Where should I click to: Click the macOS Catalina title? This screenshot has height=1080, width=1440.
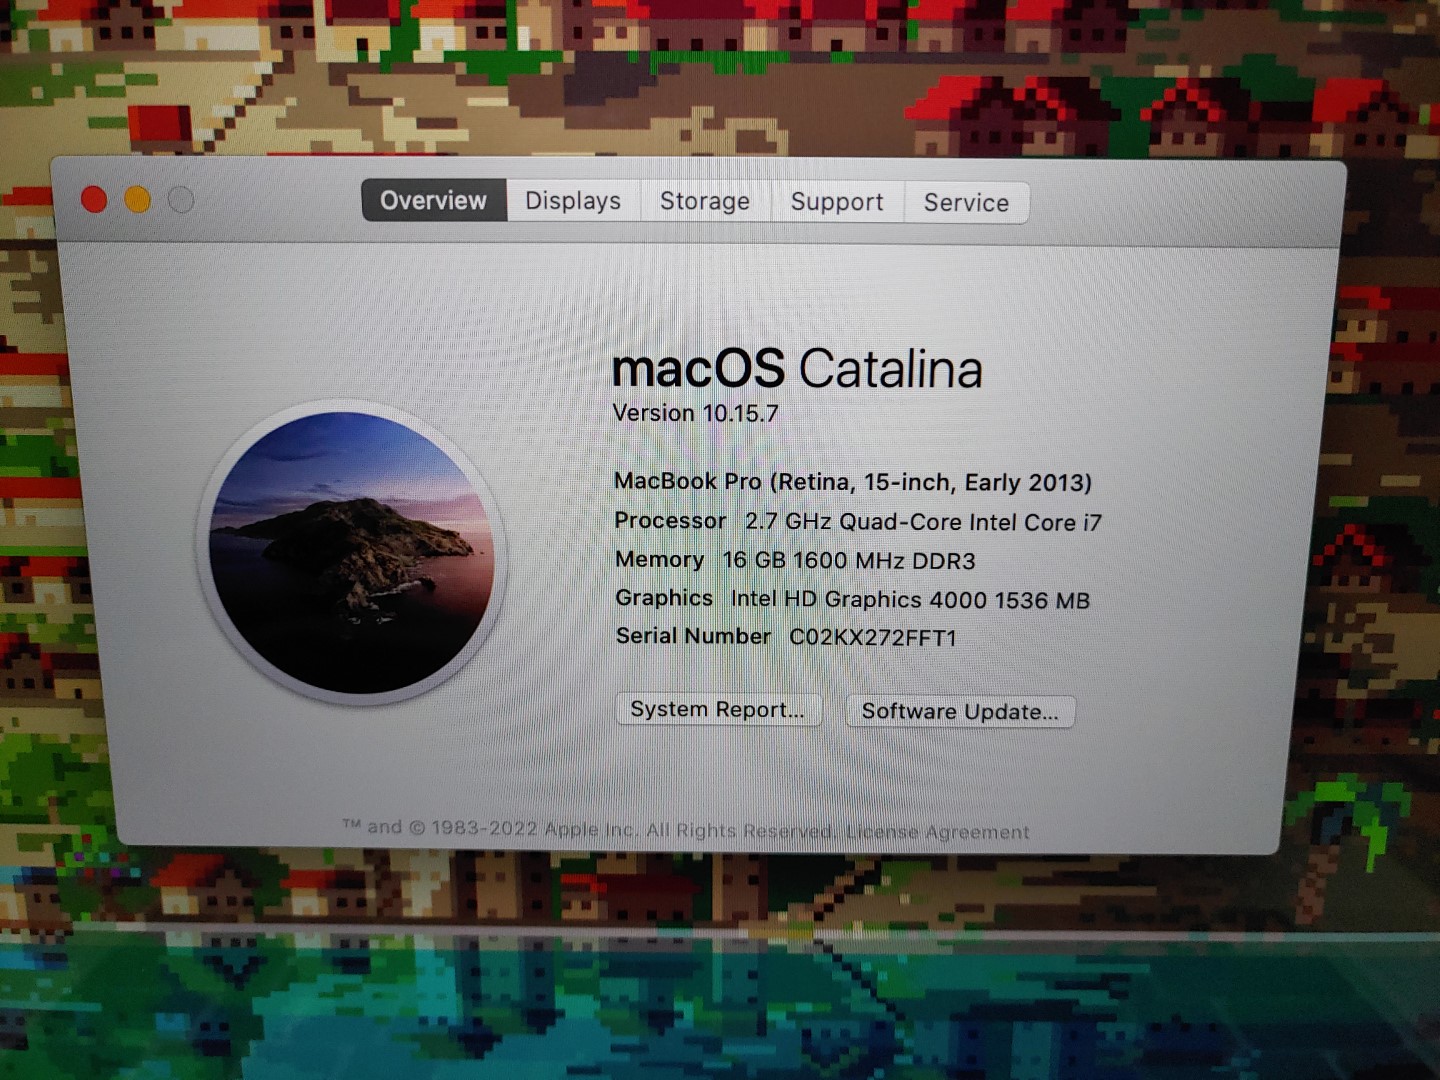coord(797,369)
